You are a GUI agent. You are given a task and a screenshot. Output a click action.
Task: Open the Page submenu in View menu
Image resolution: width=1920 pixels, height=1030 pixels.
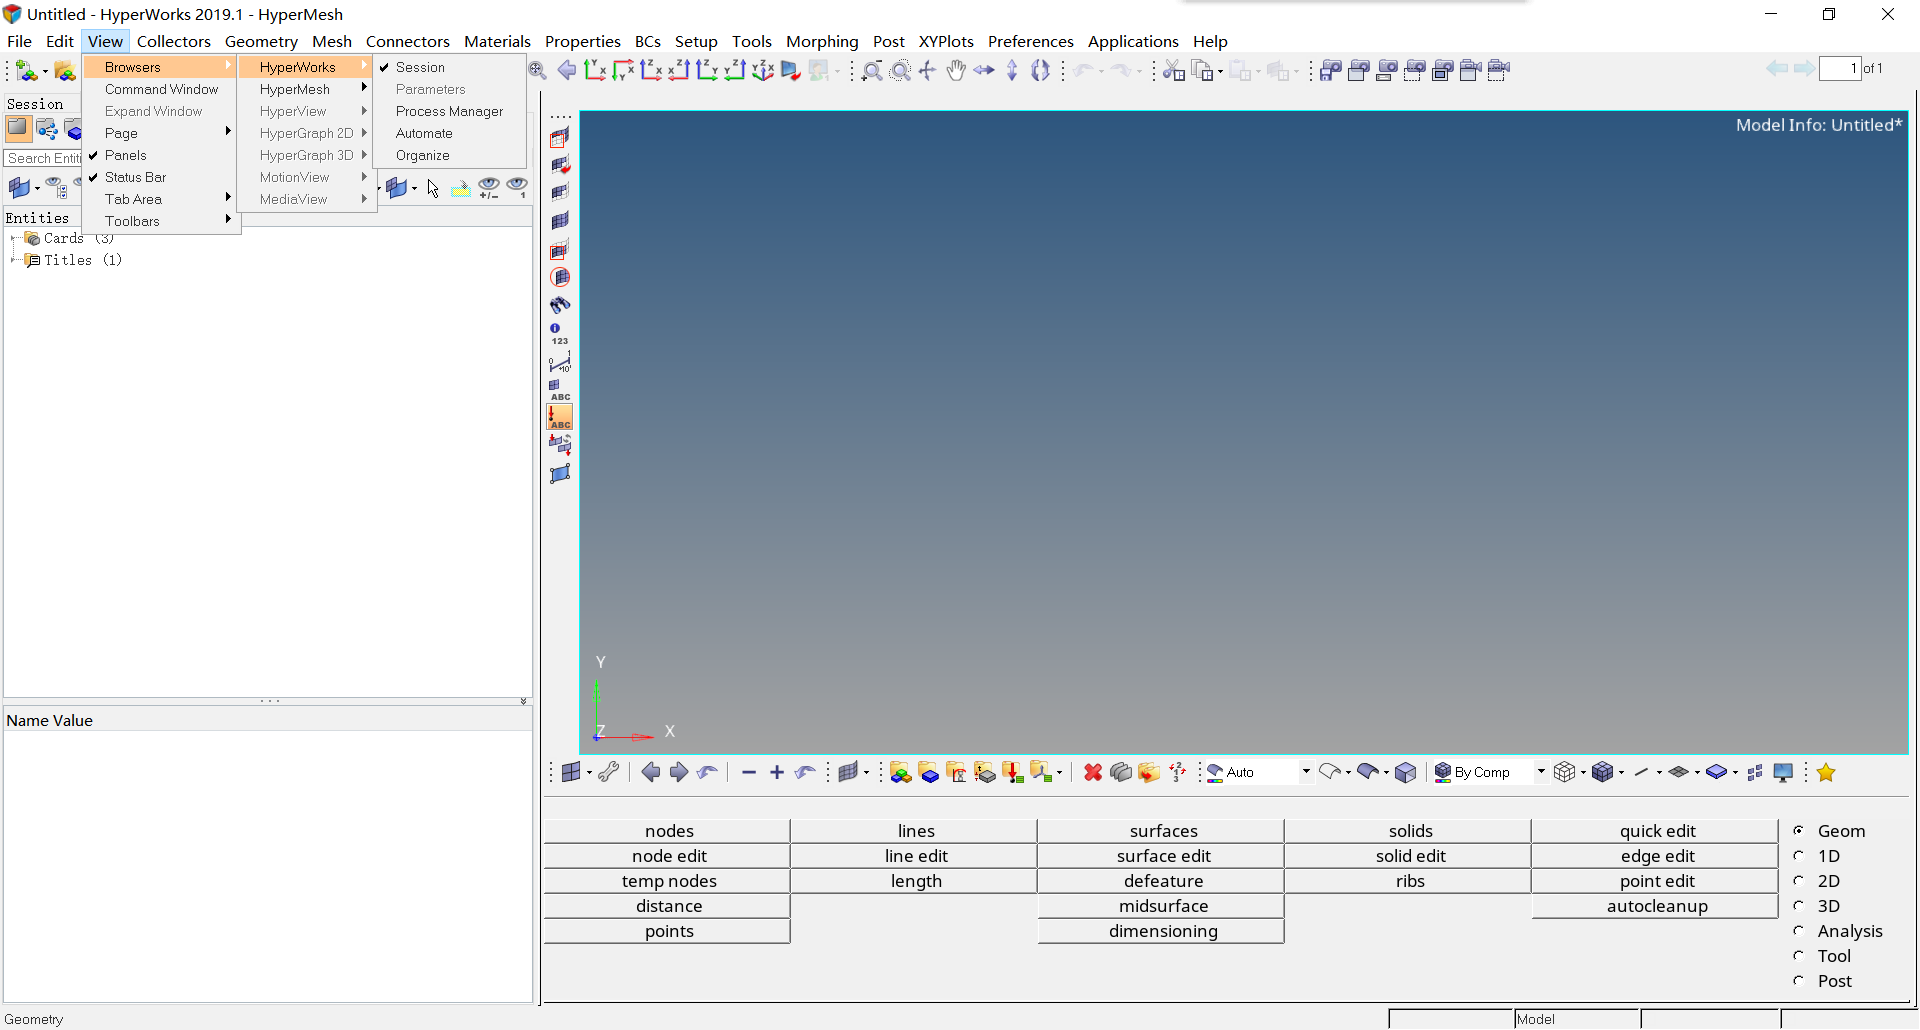tap(161, 133)
